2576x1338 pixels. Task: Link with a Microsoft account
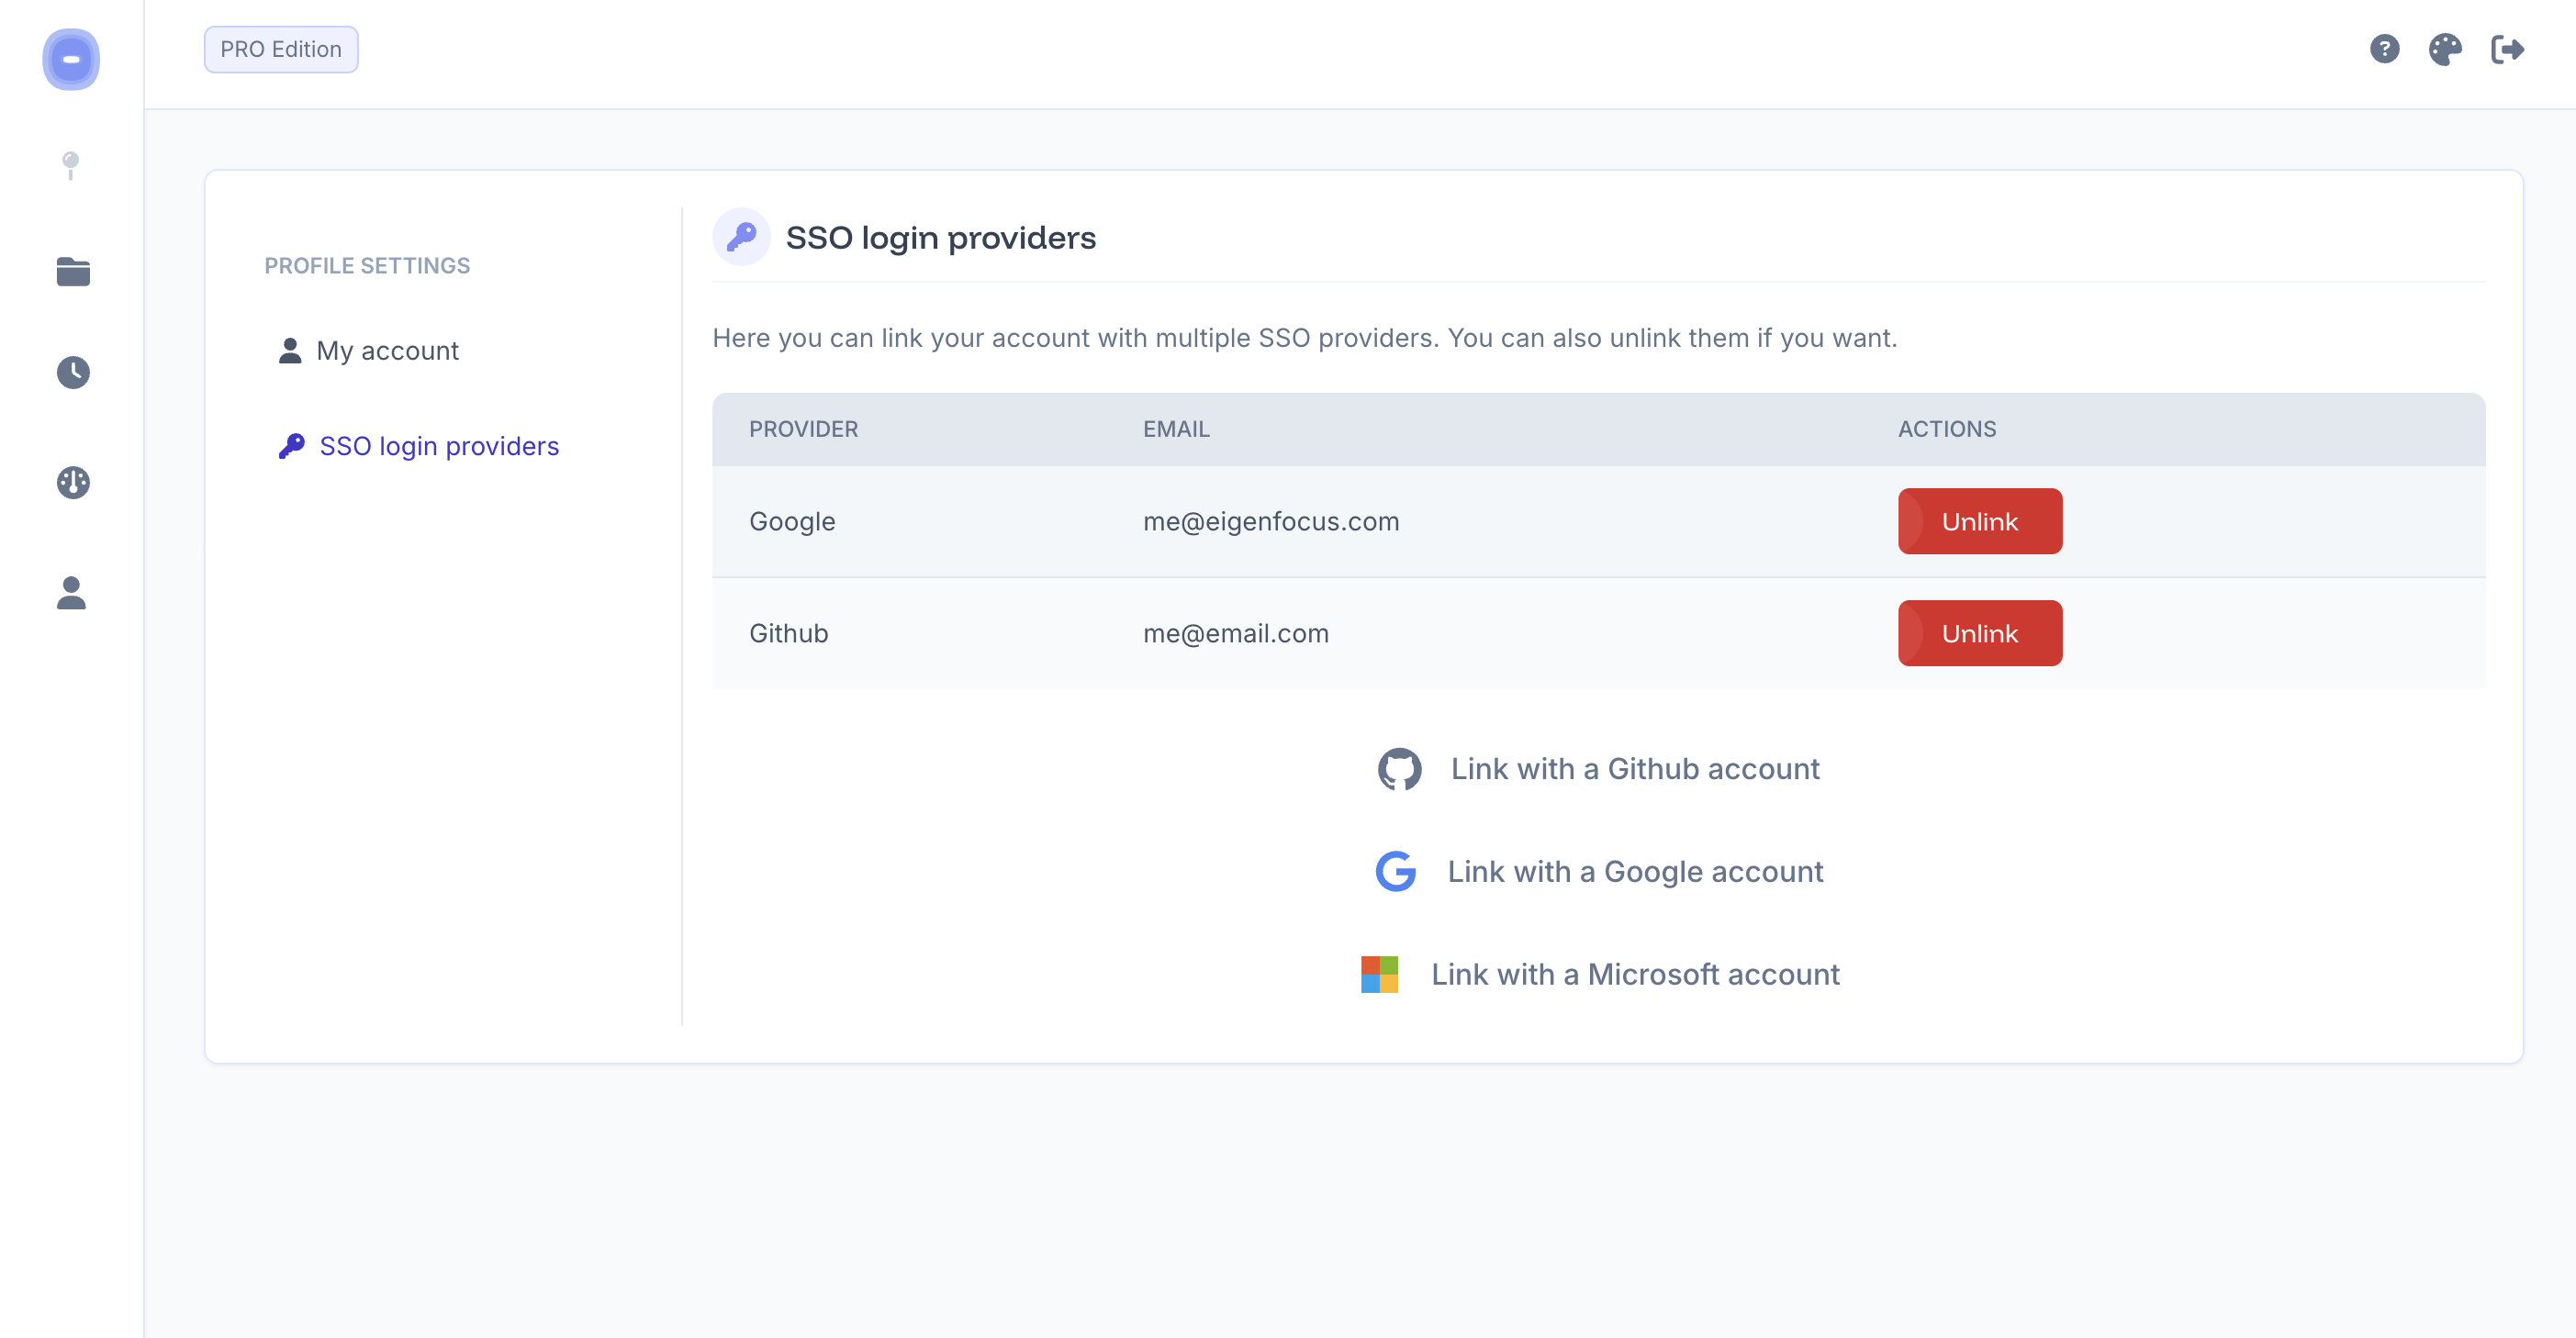(1634, 975)
